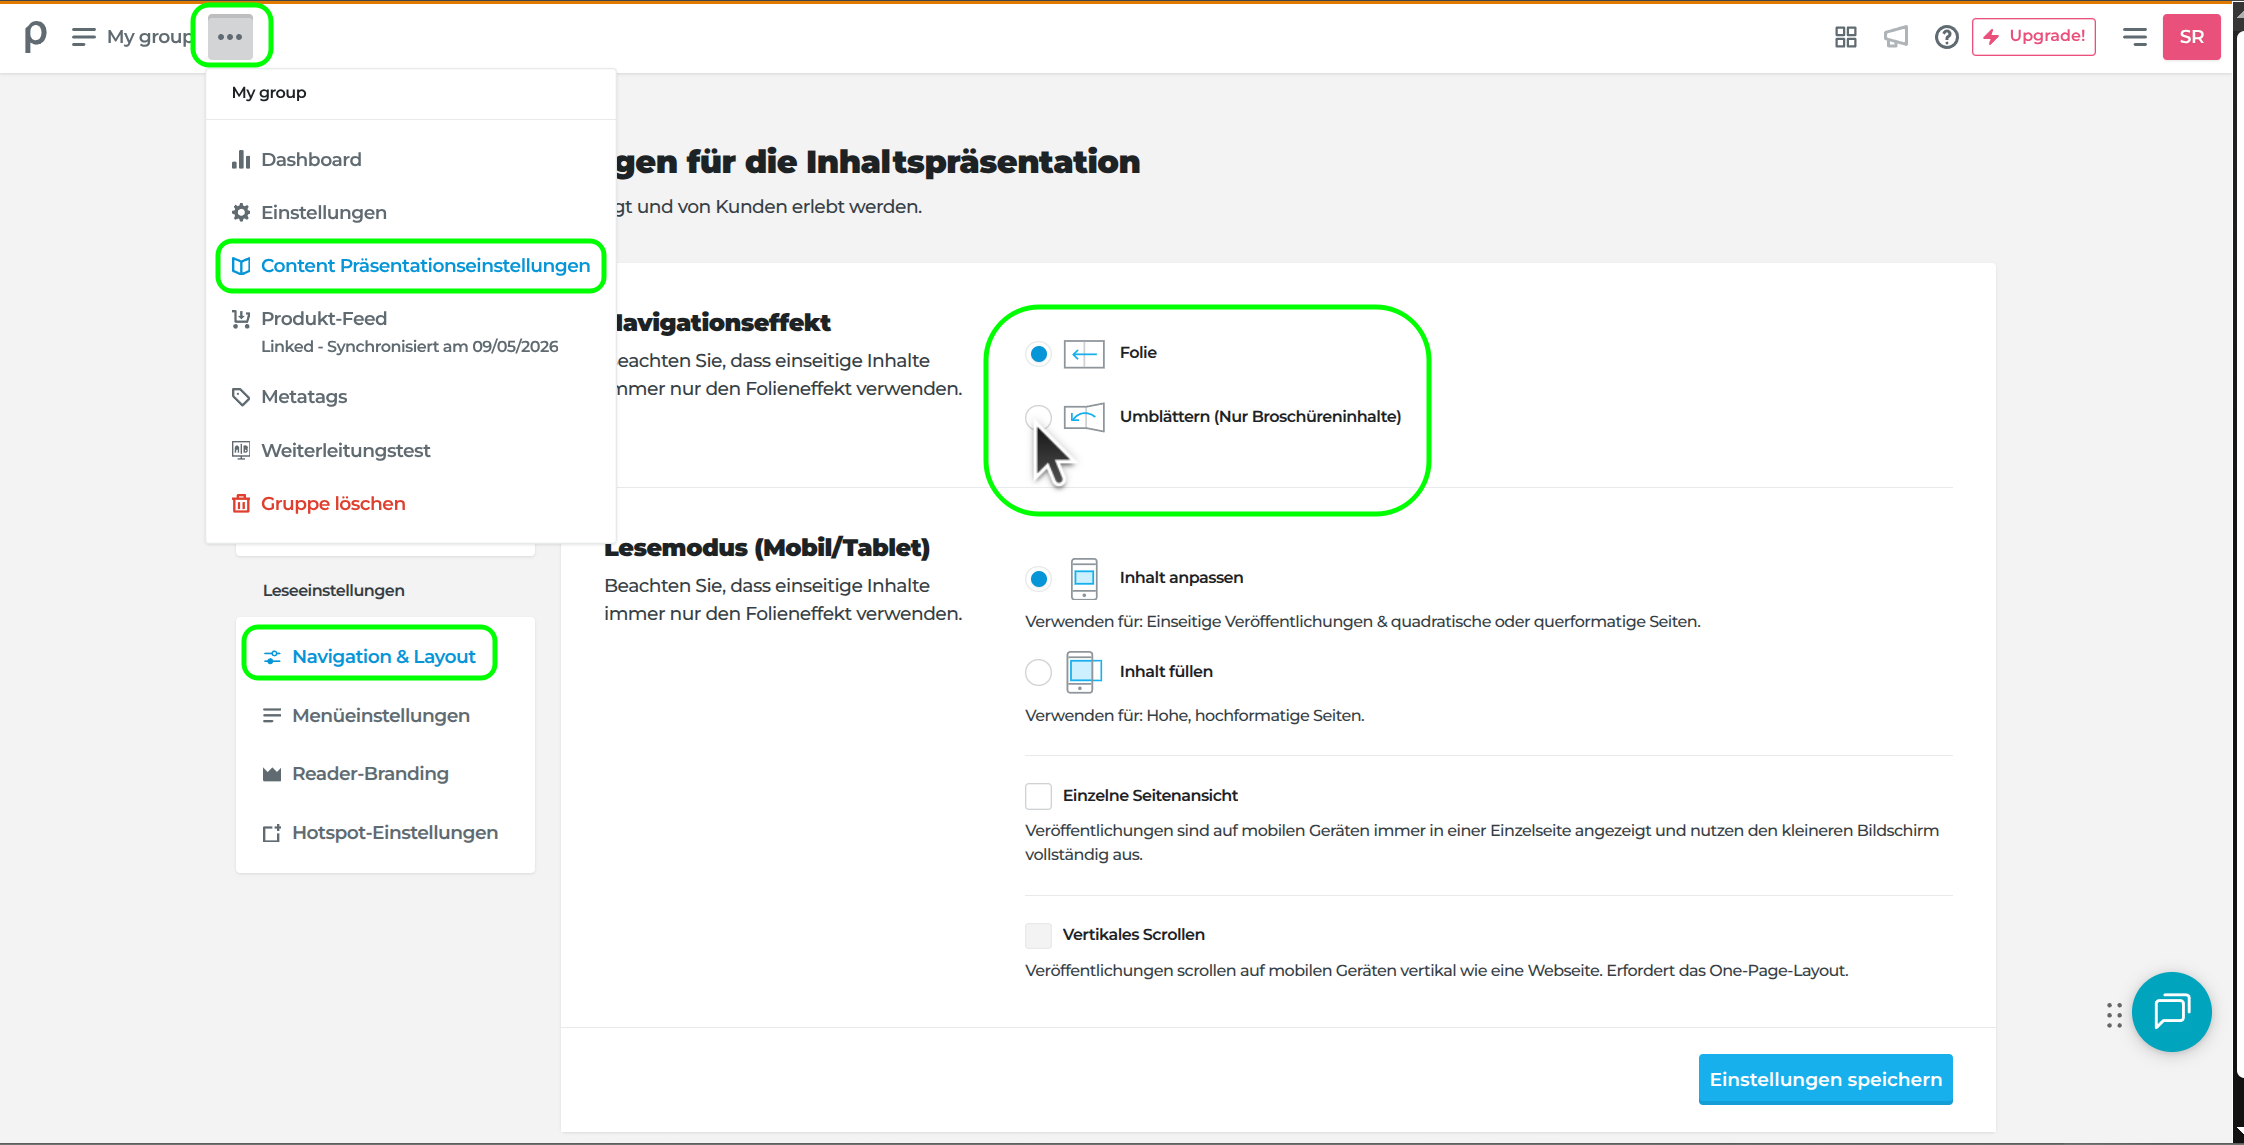
Task: Open the right hamburger menu icon
Action: [2135, 37]
